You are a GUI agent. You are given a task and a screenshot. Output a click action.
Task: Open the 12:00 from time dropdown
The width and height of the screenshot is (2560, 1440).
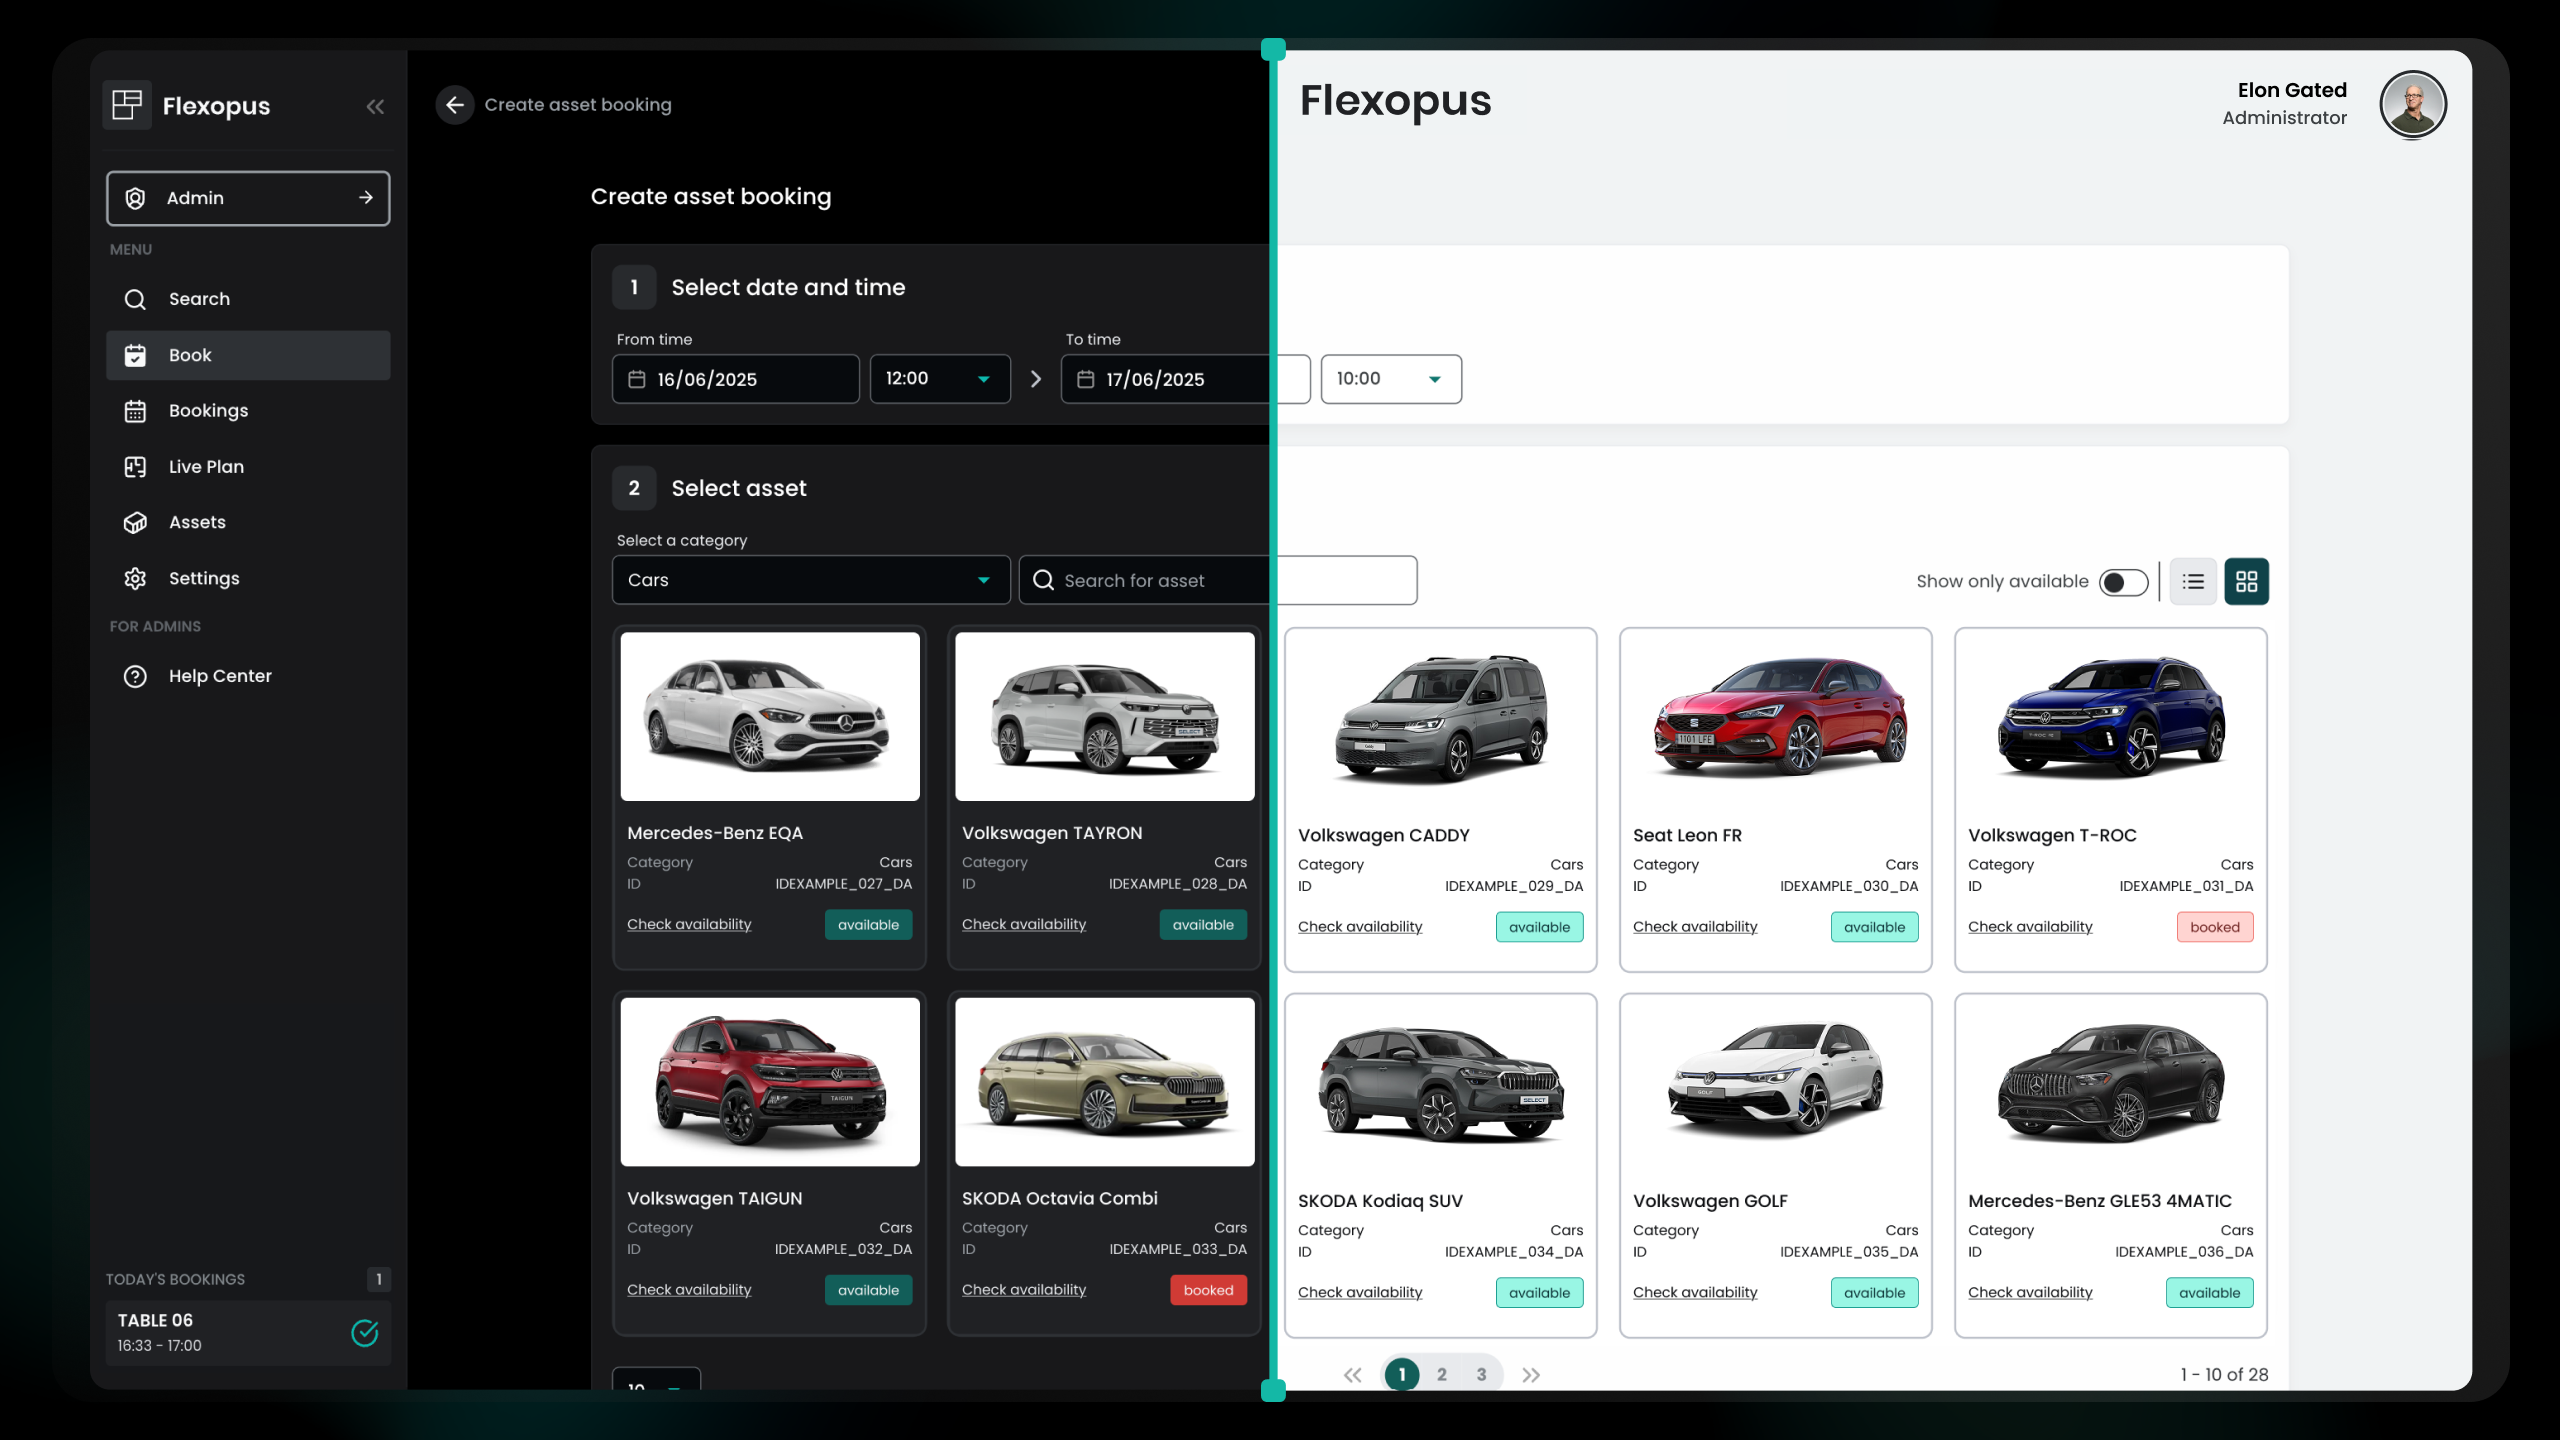click(939, 379)
